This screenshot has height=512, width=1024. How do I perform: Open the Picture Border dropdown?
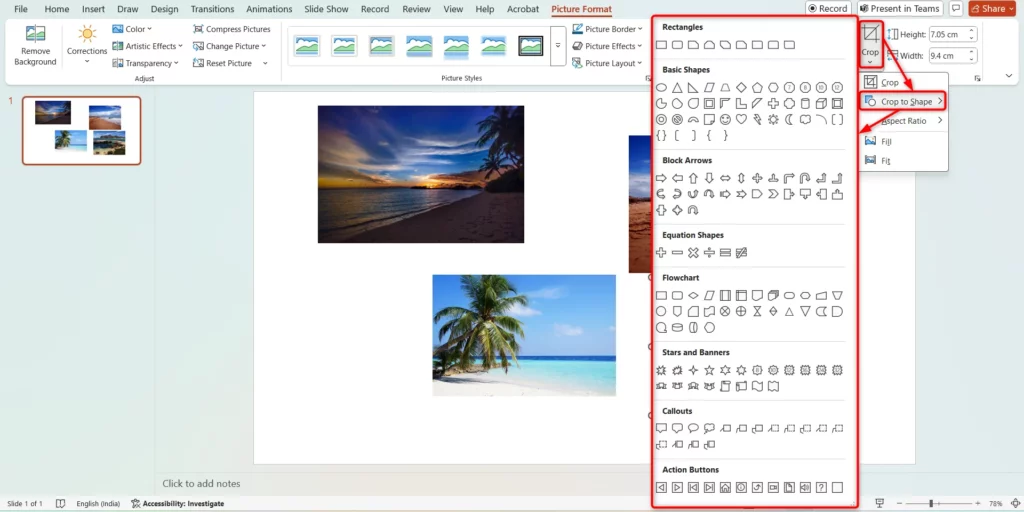point(610,29)
